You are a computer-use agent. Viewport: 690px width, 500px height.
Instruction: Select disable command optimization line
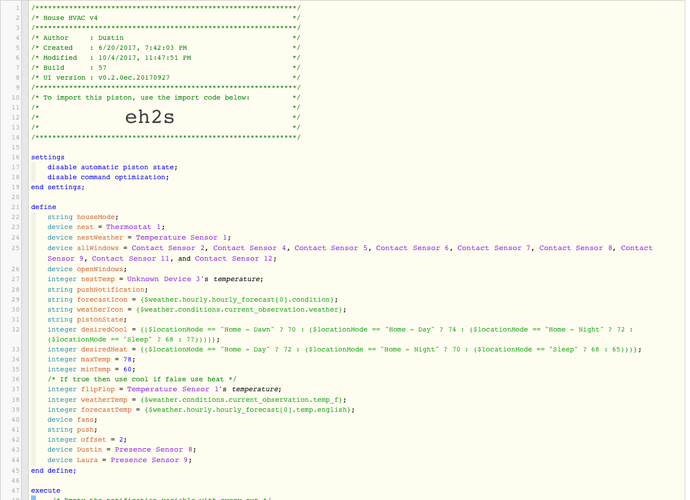click(x=108, y=177)
